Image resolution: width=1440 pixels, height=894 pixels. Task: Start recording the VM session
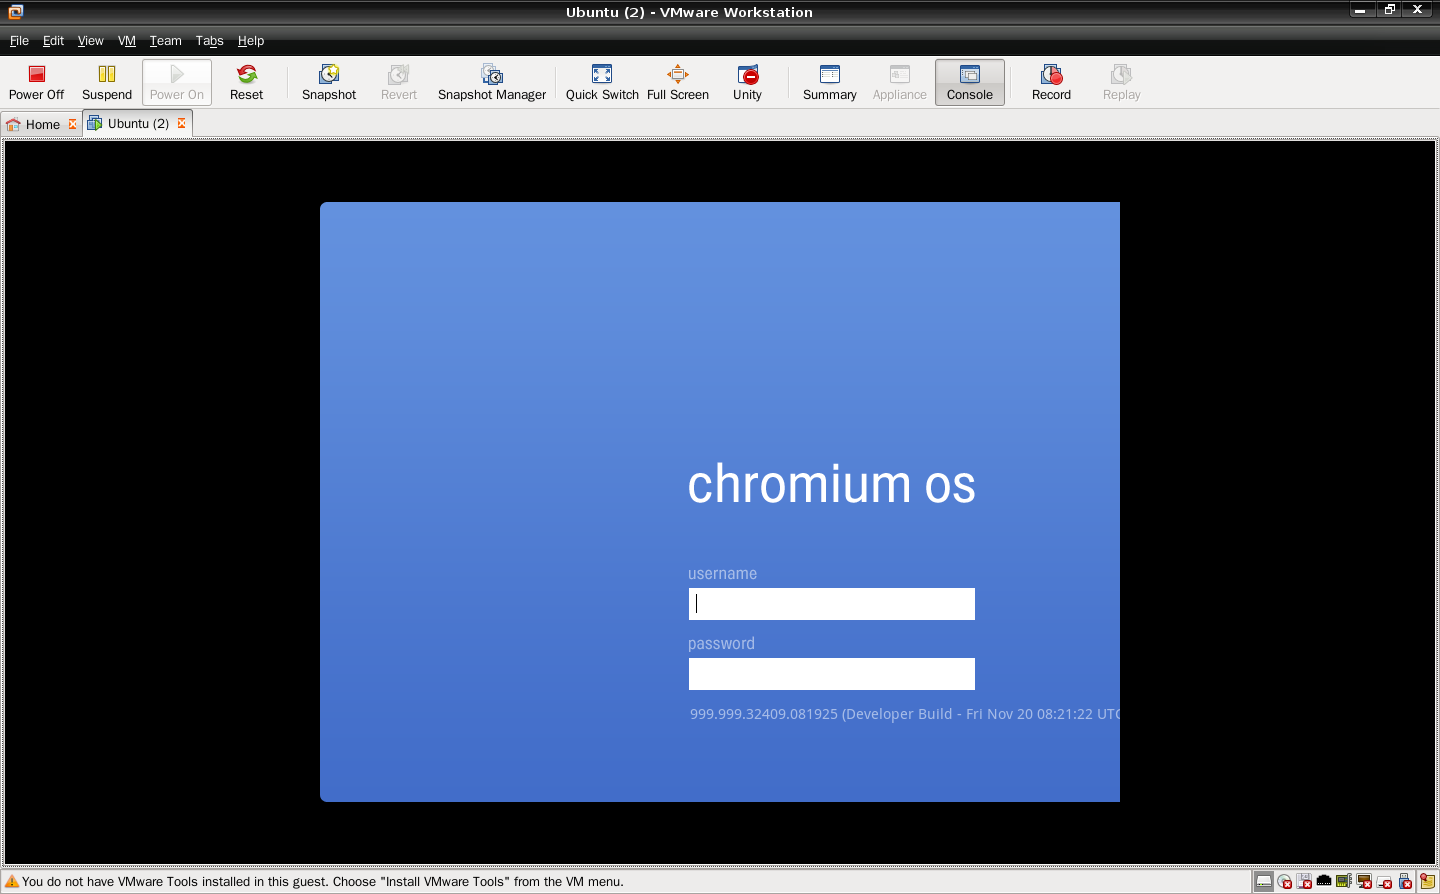(x=1051, y=81)
